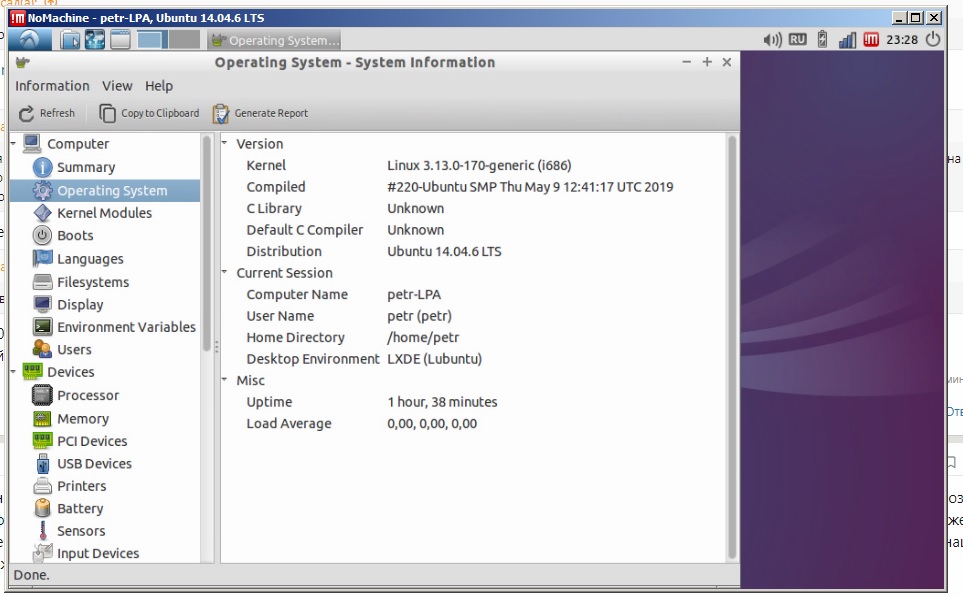Open the Help menu
The width and height of the screenshot is (963, 597).
coord(159,86)
